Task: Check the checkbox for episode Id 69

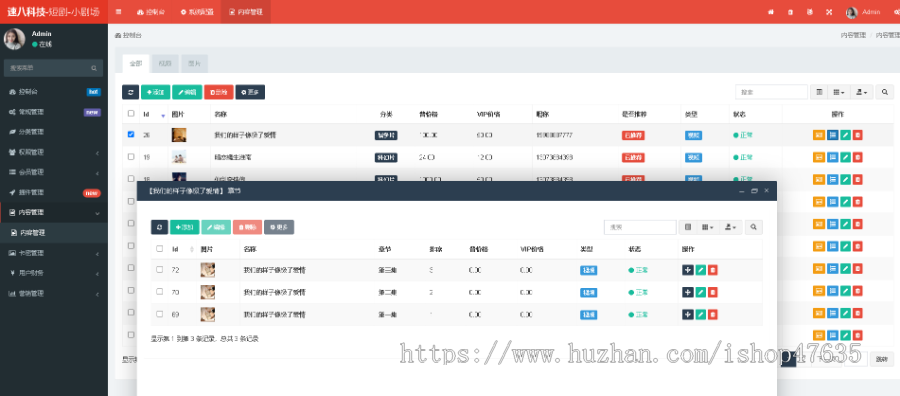Action: click(160, 314)
